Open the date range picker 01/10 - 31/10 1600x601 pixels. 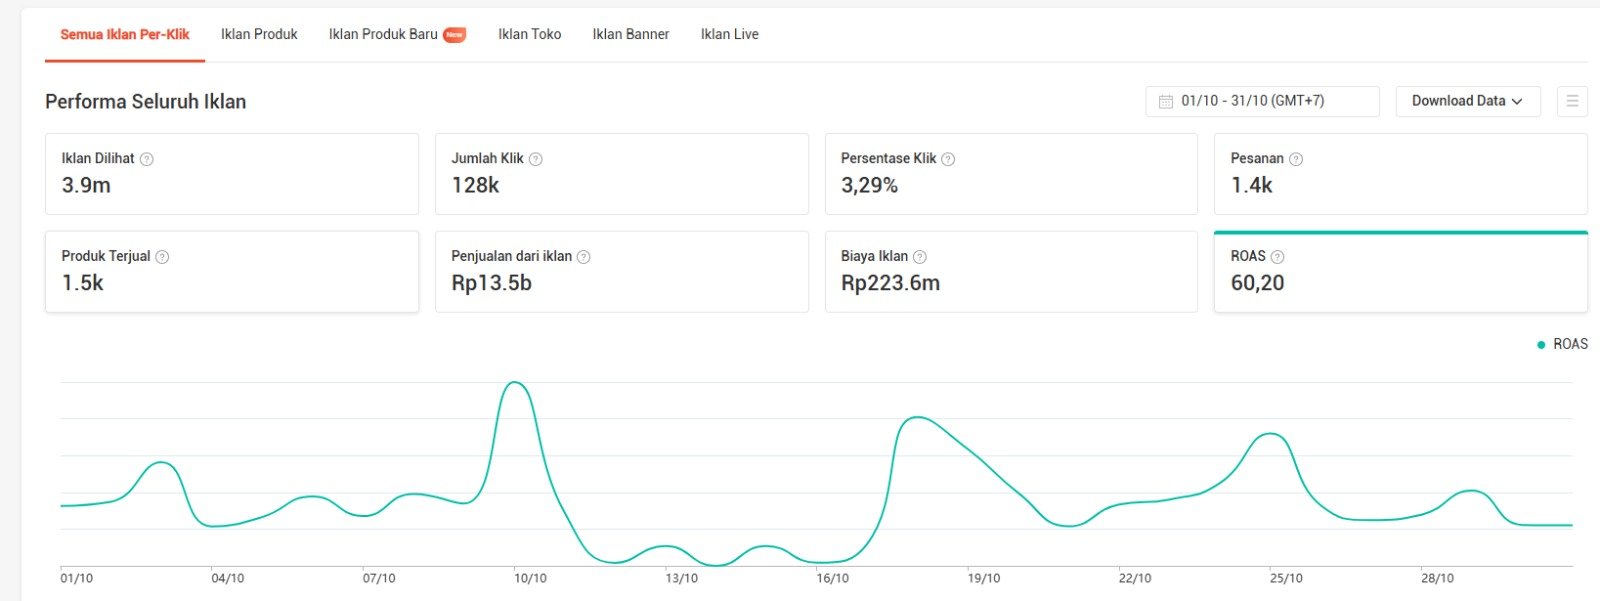[1262, 101]
